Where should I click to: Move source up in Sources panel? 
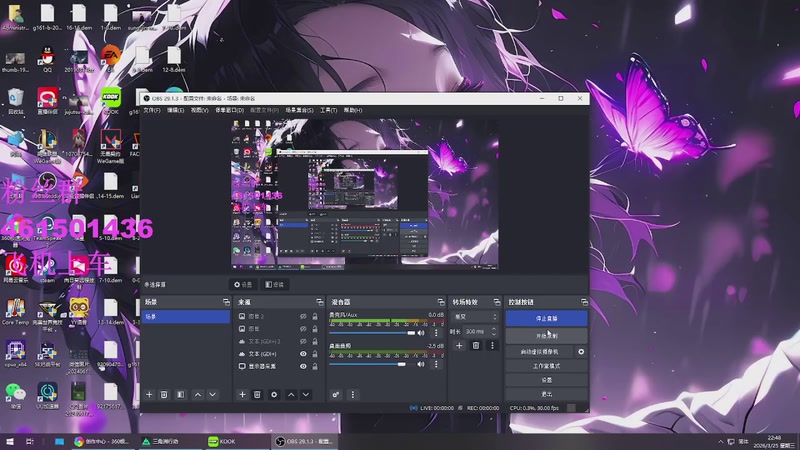291,394
